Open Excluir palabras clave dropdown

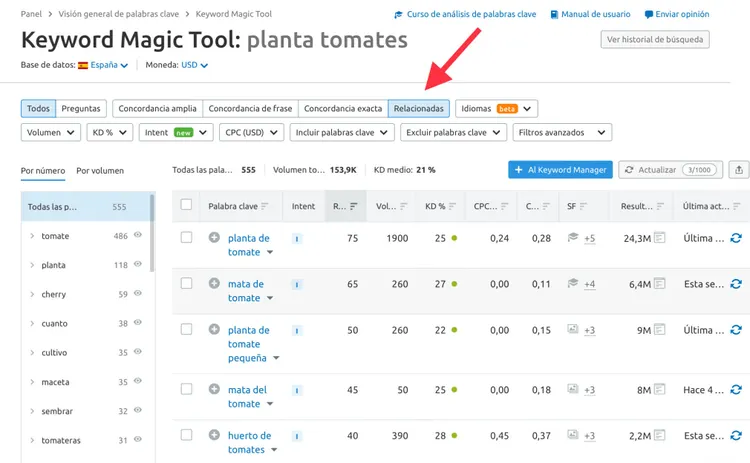click(453, 132)
